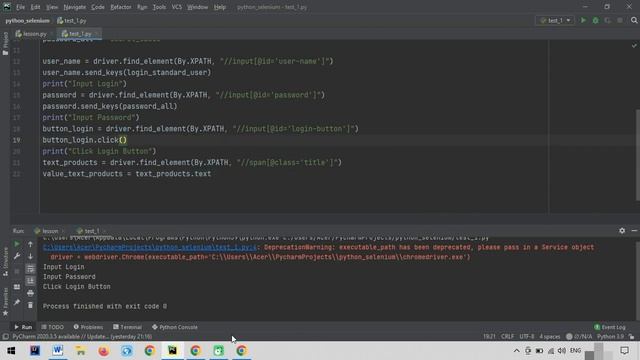Open the Problems tool window
640x360 pixels.
tap(88, 327)
